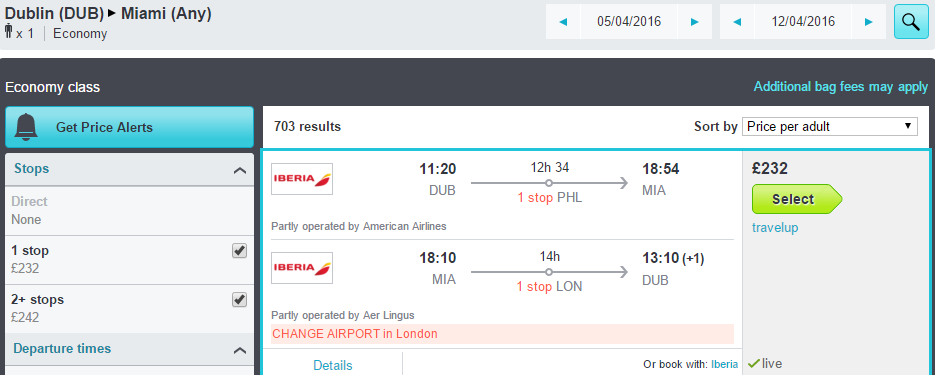The width and height of the screenshot is (935, 375).
Task: Select the £232 Iberia flight
Action: pos(797,199)
